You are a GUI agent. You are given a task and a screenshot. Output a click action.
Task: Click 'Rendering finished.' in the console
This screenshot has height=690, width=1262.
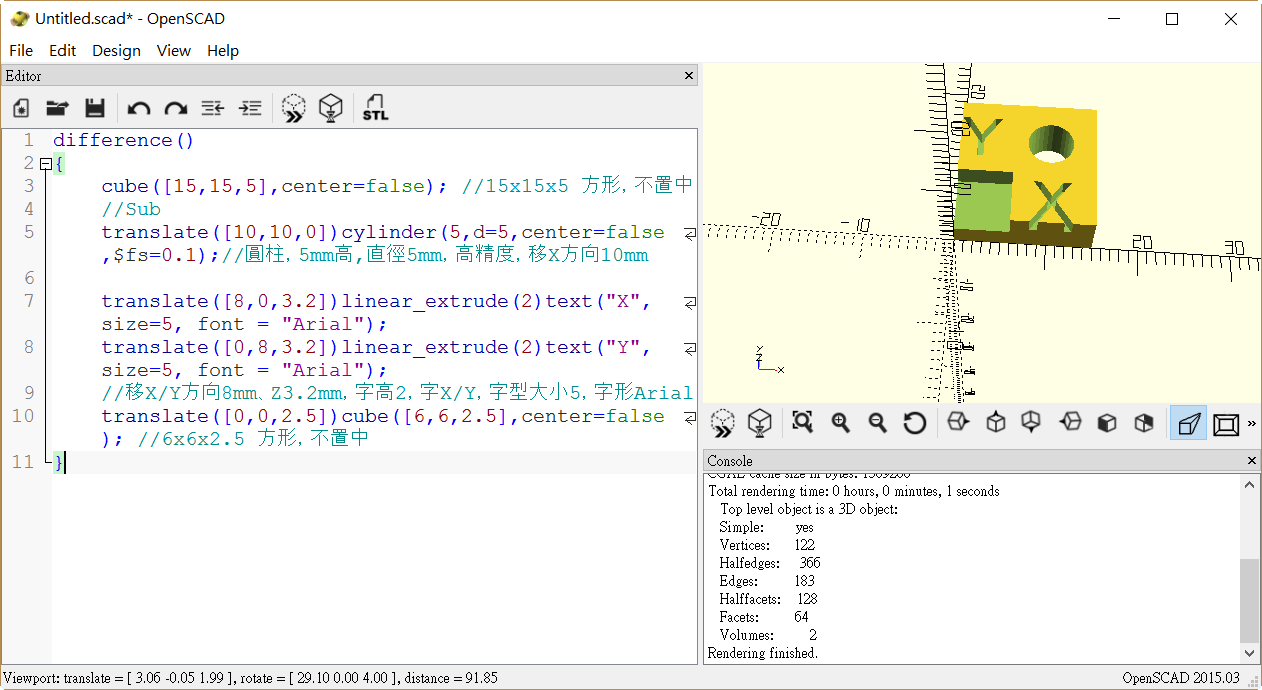coord(763,653)
